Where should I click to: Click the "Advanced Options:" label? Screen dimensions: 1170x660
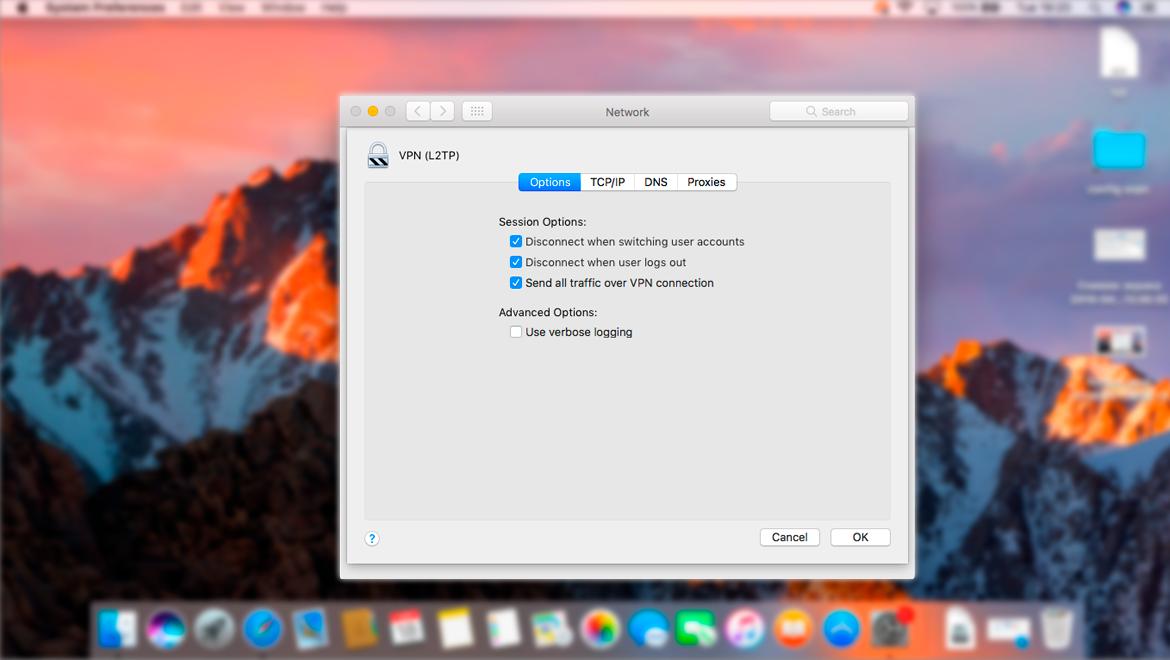tap(548, 312)
